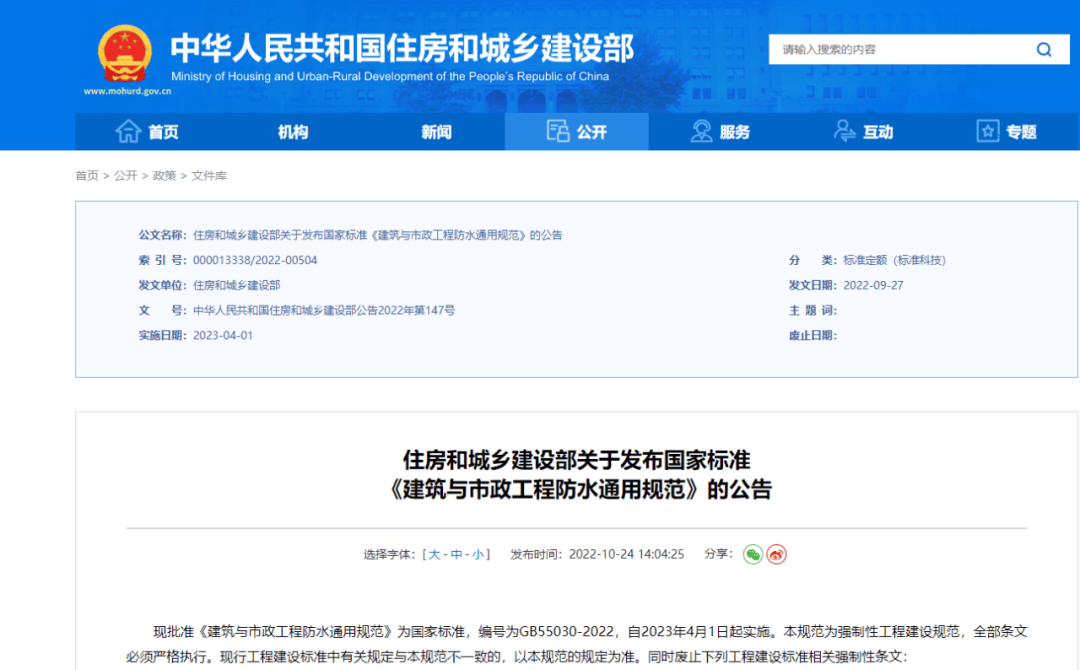
Task: Set the font size to 中
Action: pos(456,554)
